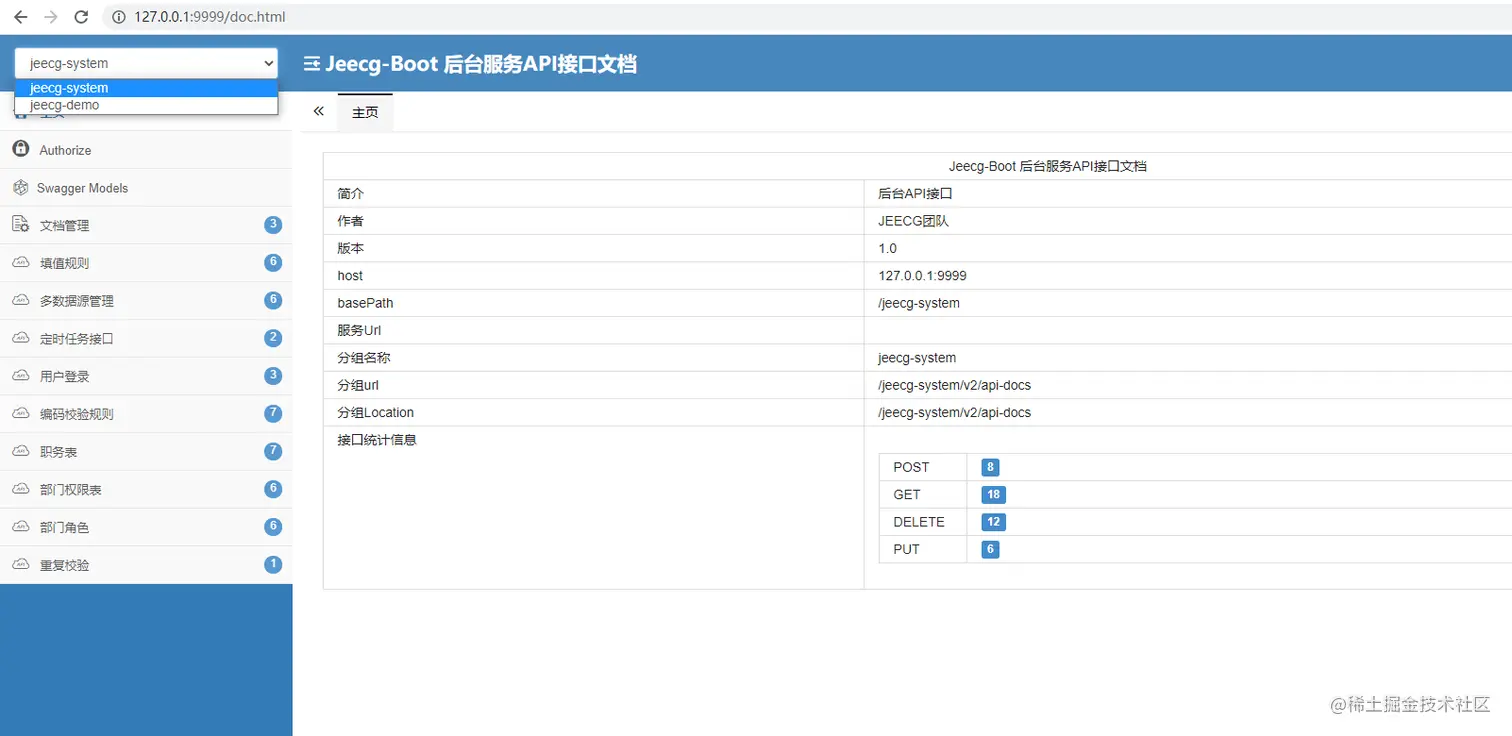Click the POST method label
The image size is (1512, 736).
tap(911, 467)
